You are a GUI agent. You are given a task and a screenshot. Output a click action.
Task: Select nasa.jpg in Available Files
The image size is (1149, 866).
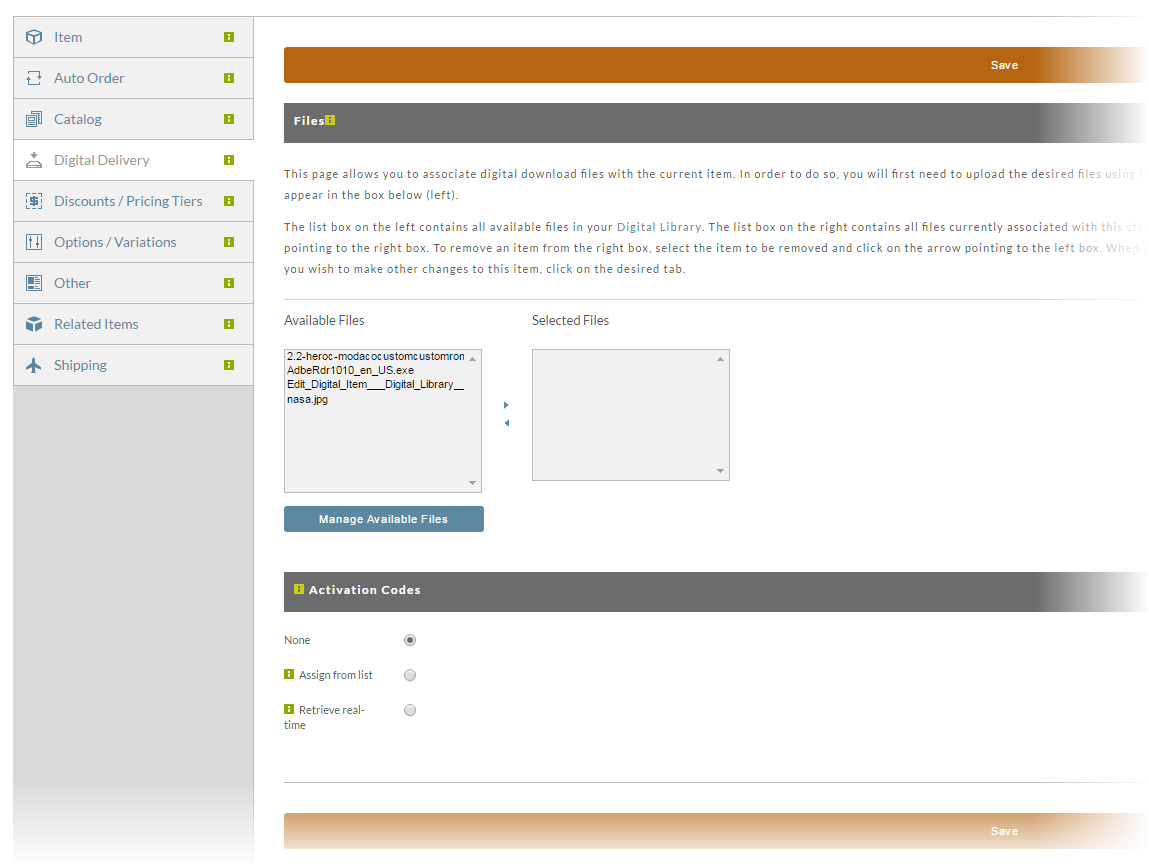(307, 400)
